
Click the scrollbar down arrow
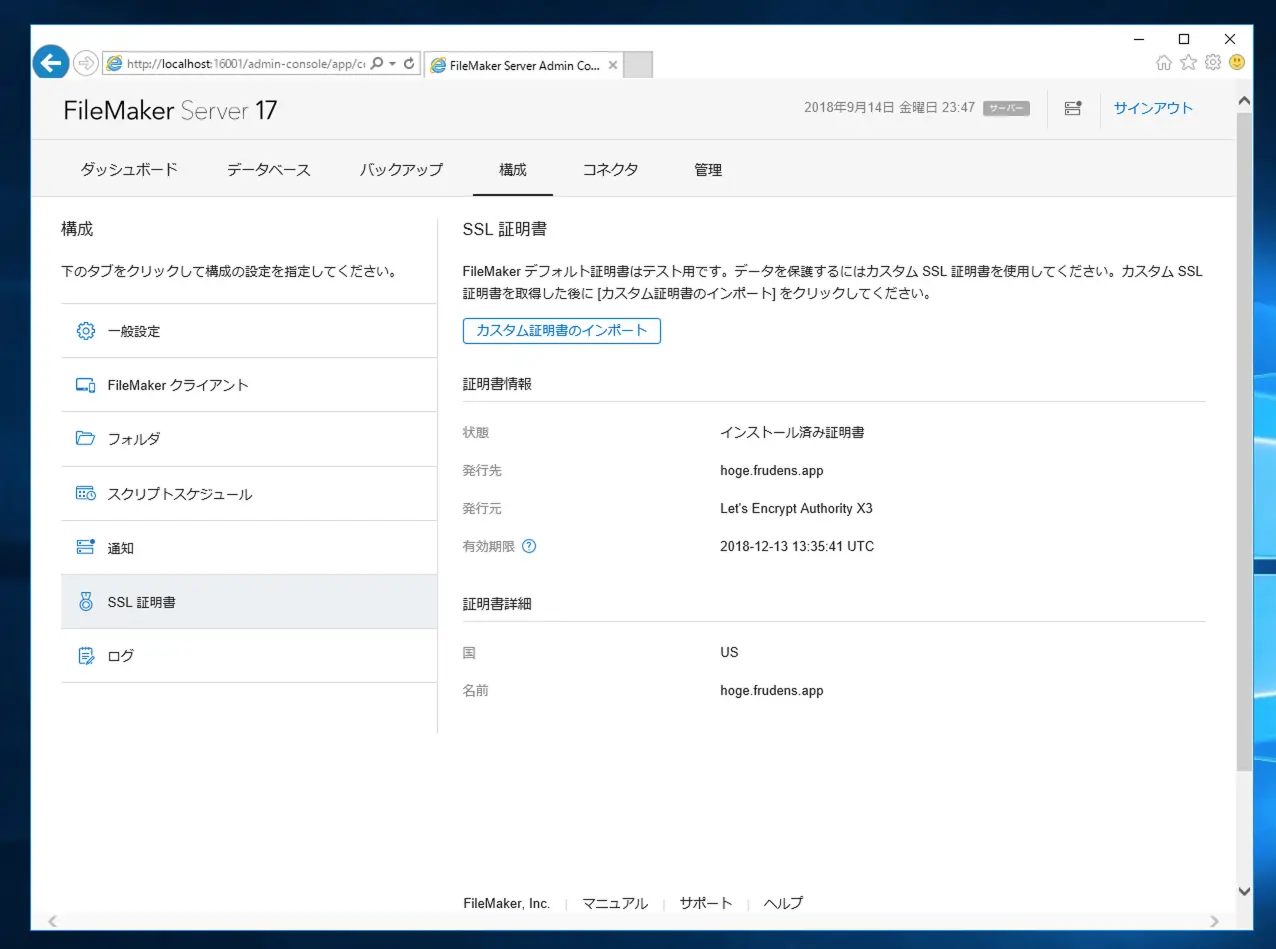tap(1243, 891)
